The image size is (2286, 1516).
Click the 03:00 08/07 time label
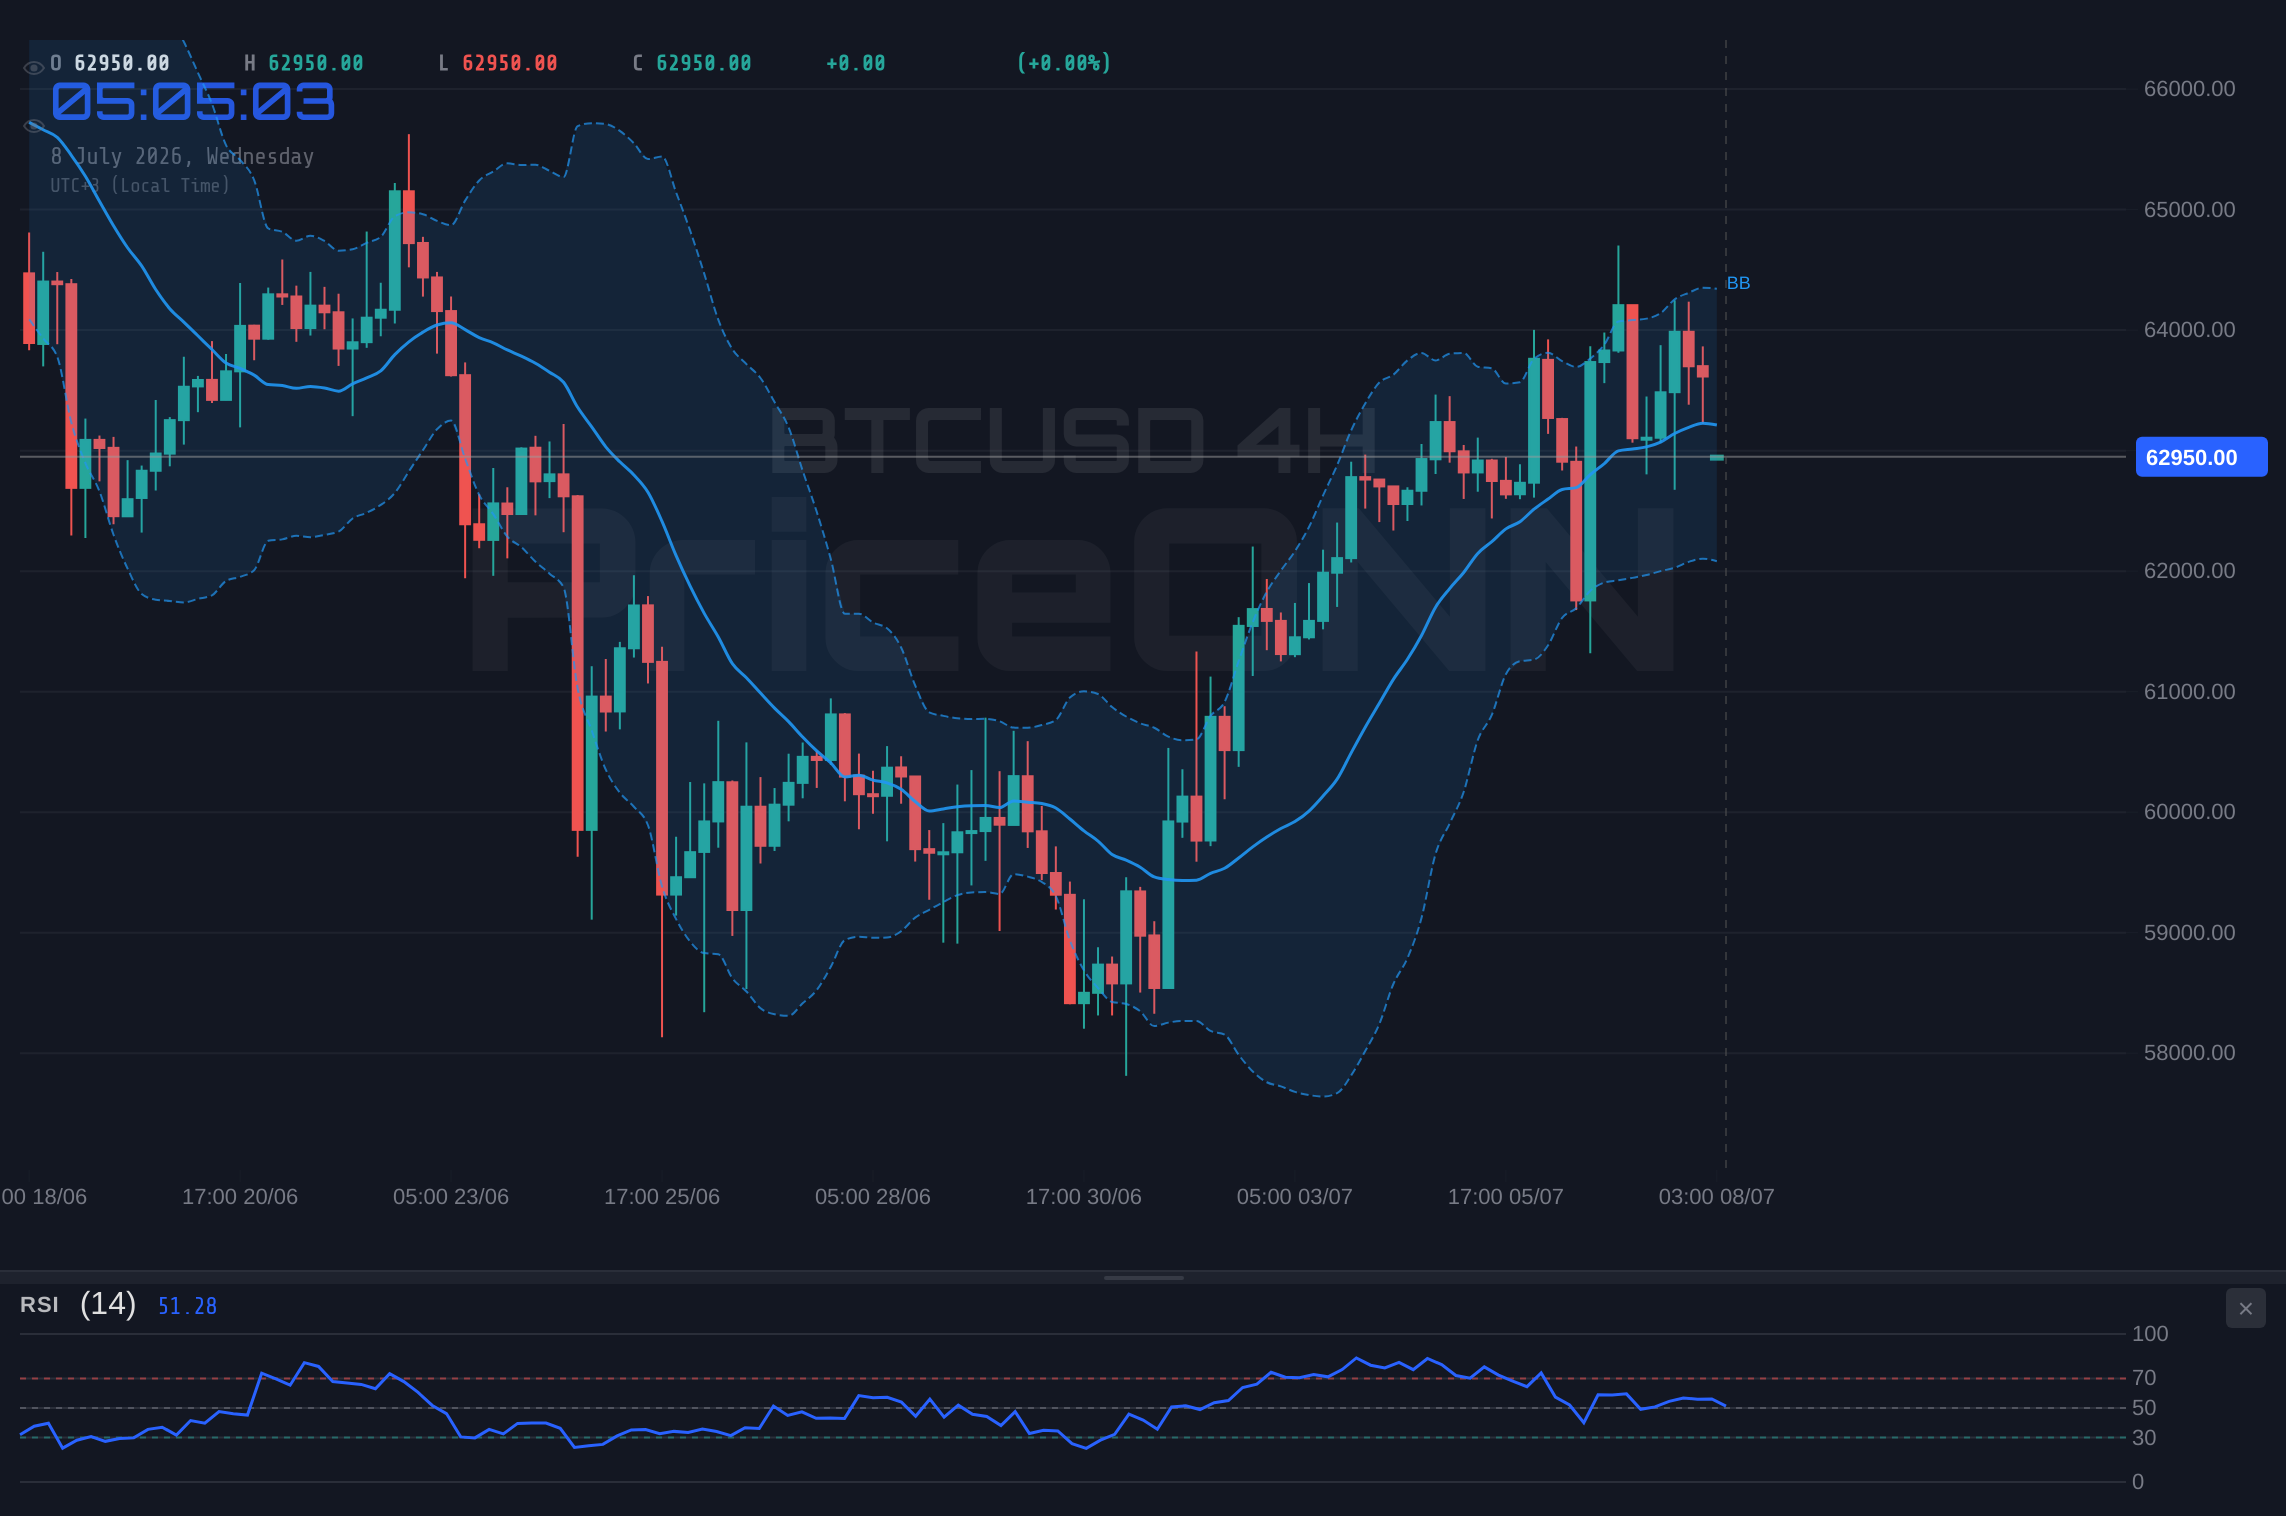tap(1717, 1197)
